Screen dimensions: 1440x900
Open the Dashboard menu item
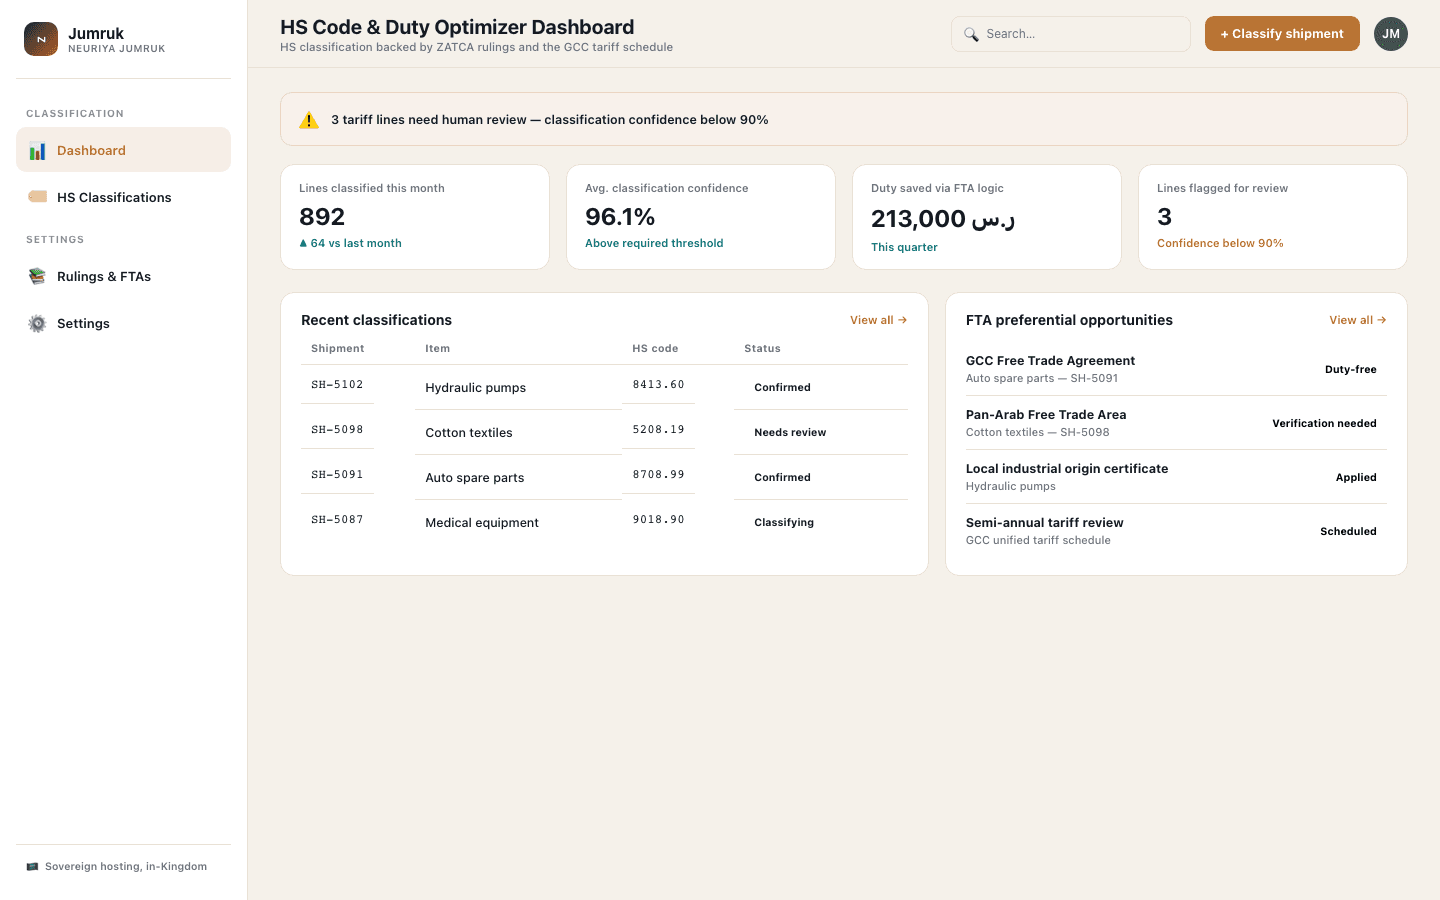(123, 150)
